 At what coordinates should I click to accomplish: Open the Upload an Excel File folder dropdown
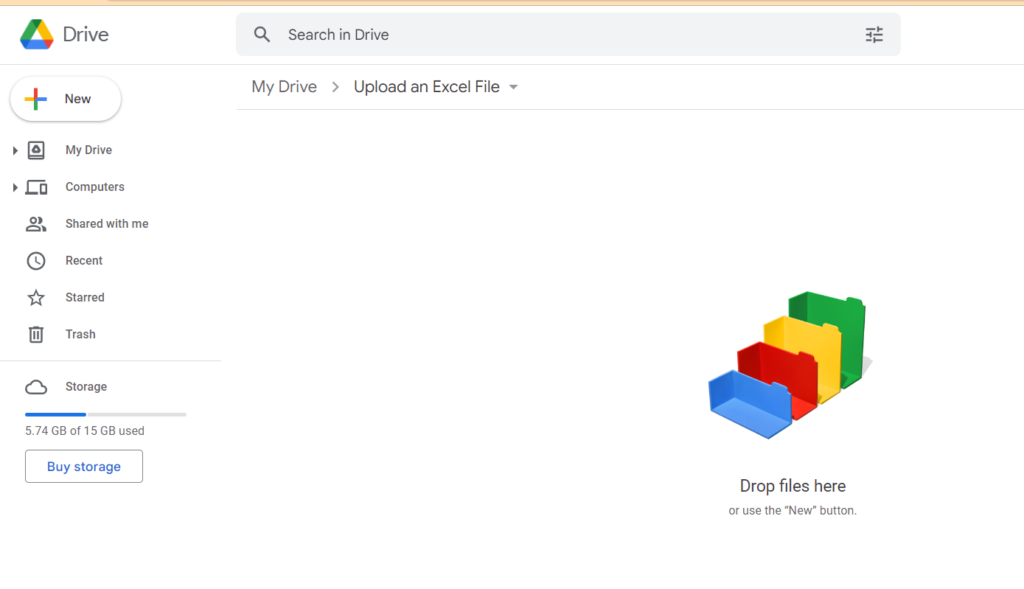(513, 87)
